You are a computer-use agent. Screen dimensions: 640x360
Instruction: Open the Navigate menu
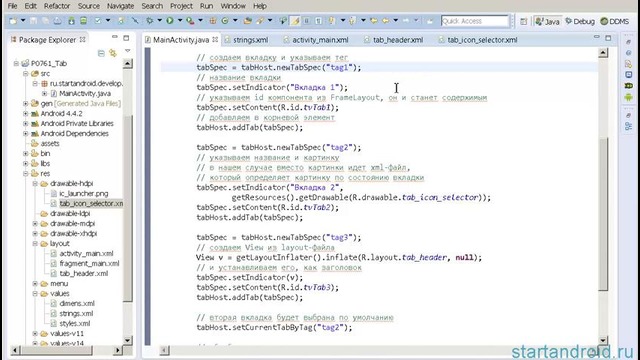point(120,6)
